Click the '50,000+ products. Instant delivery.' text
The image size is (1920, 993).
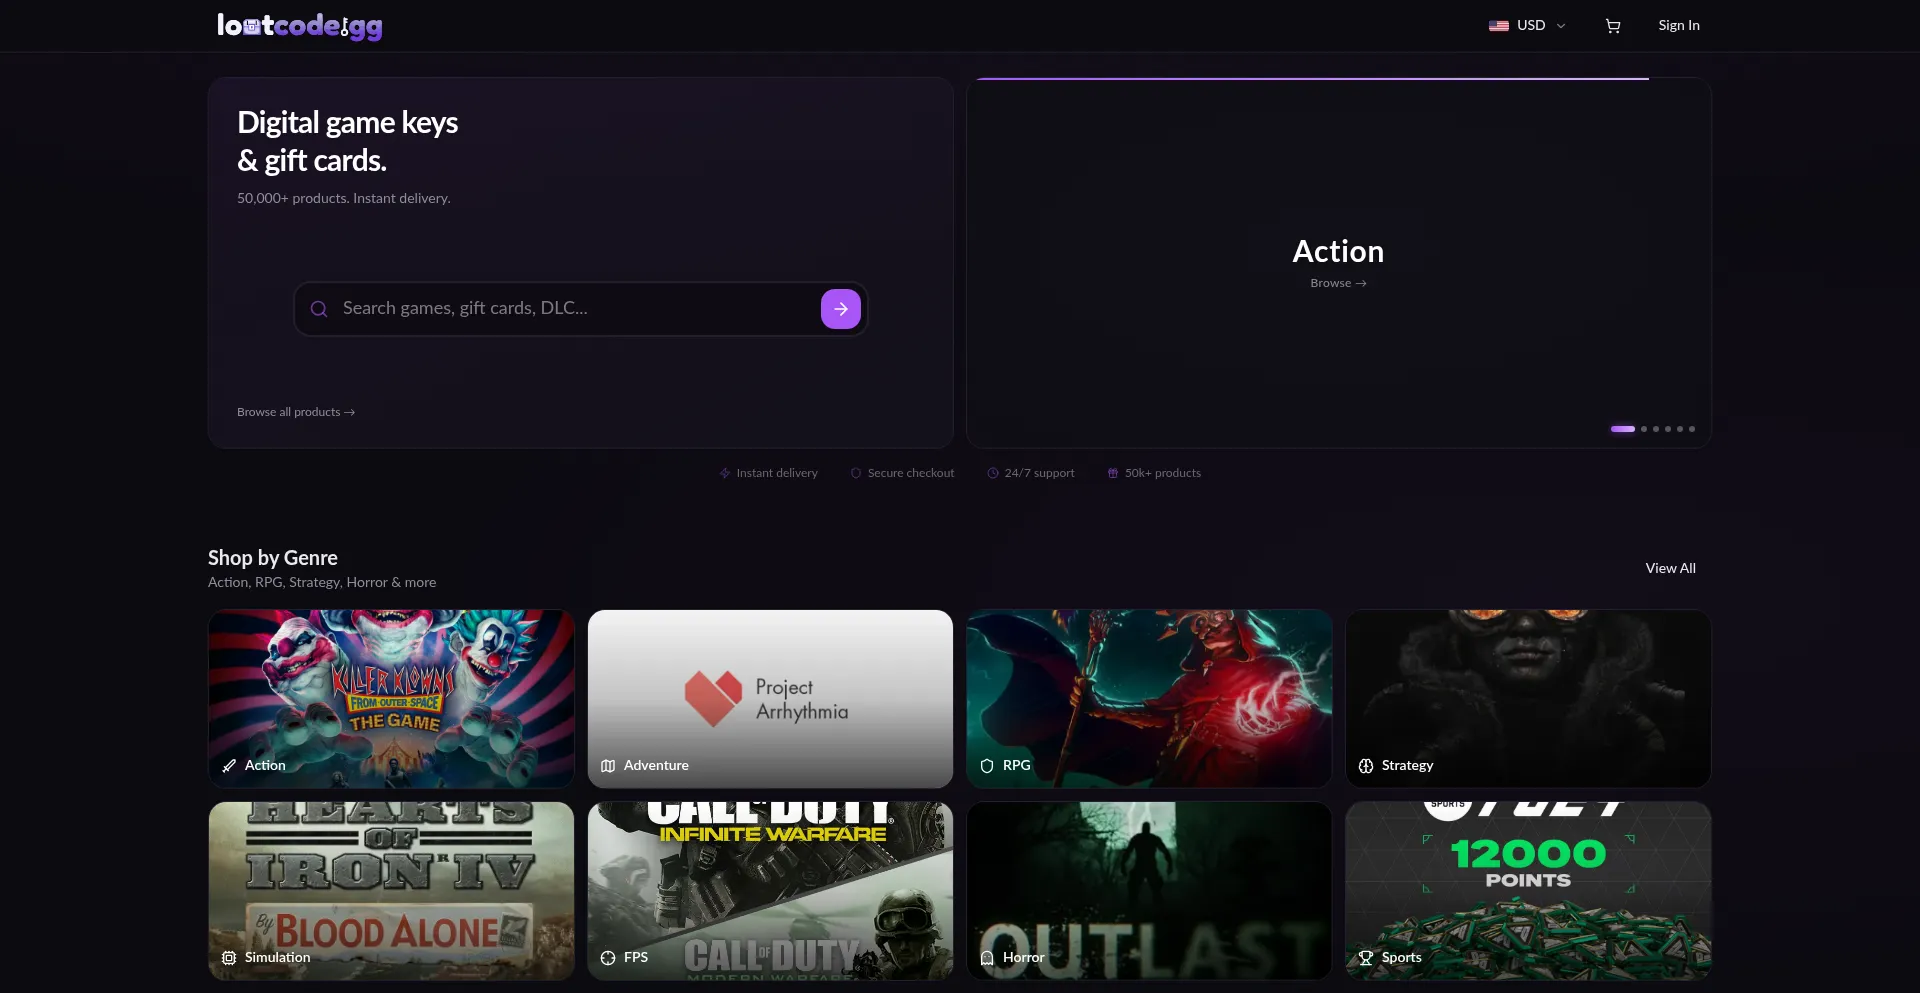point(344,198)
